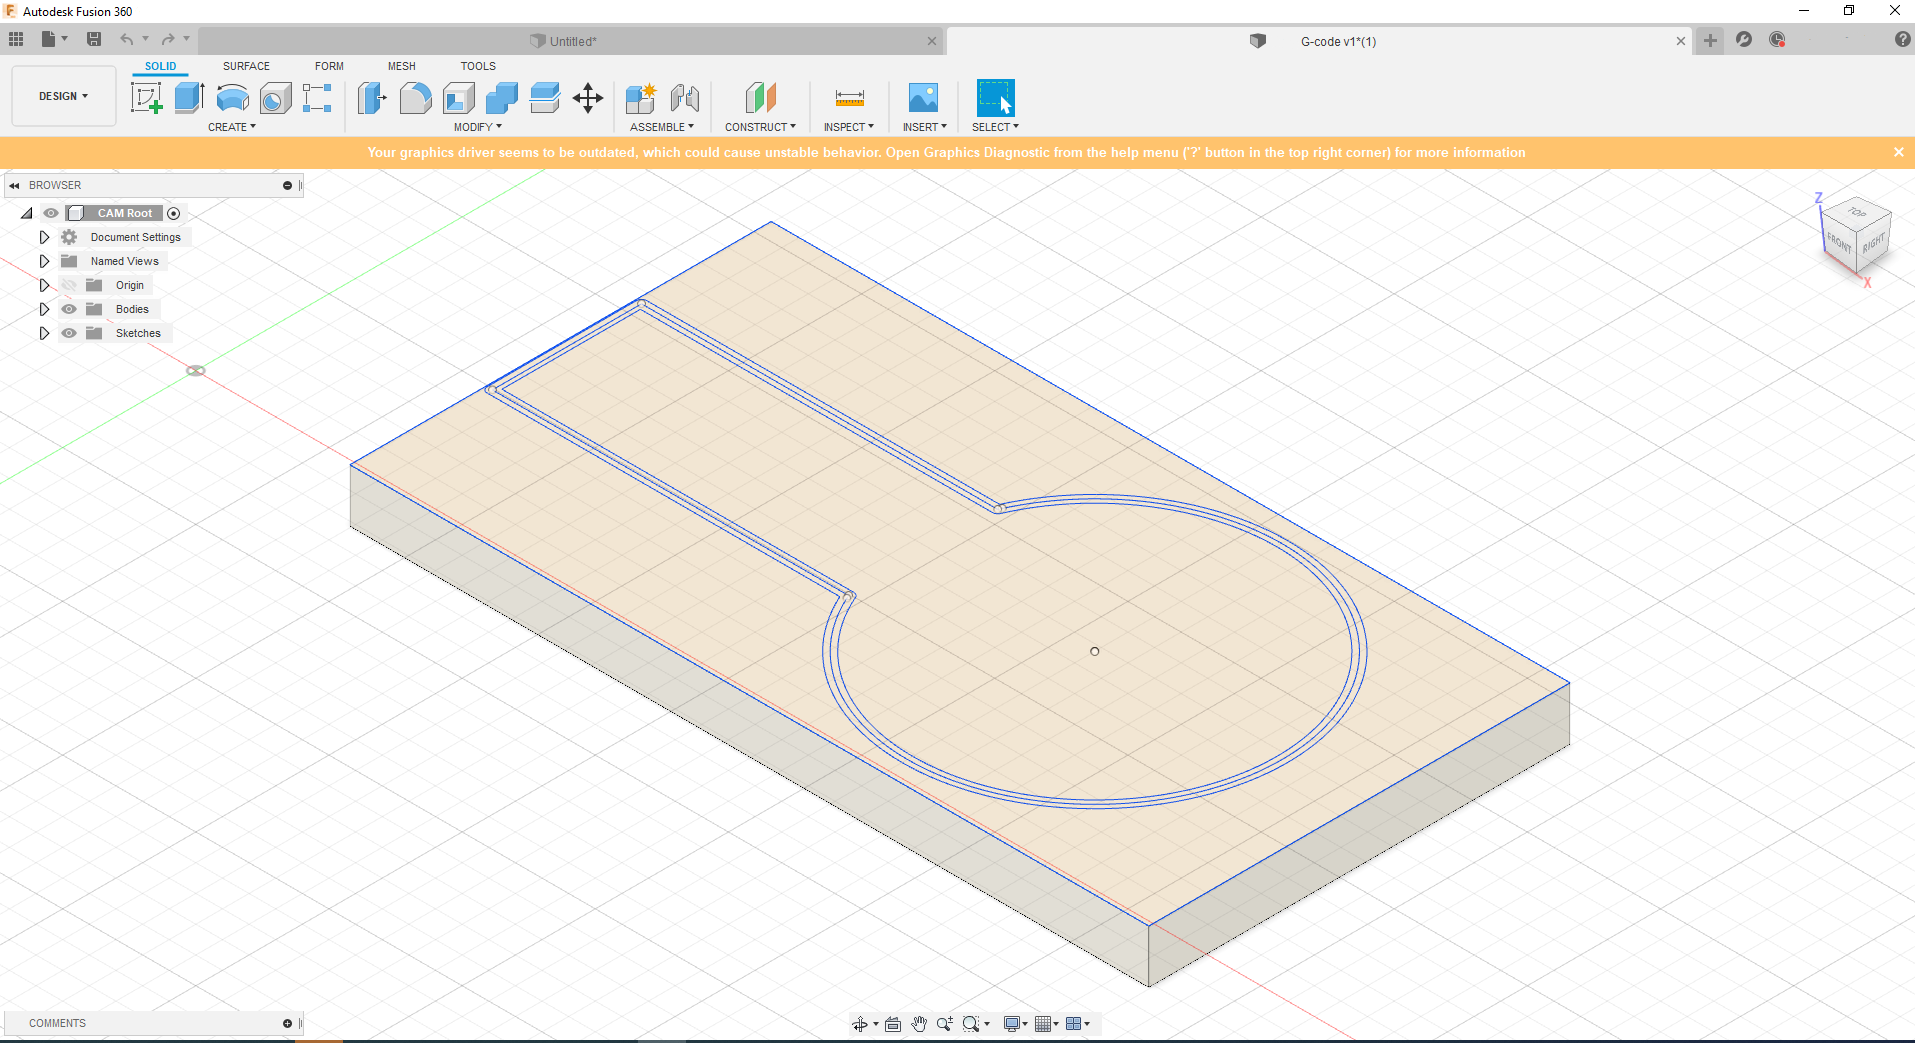Open a new design tab with plus
This screenshot has width=1915, height=1043.
(x=1711, y=40)
